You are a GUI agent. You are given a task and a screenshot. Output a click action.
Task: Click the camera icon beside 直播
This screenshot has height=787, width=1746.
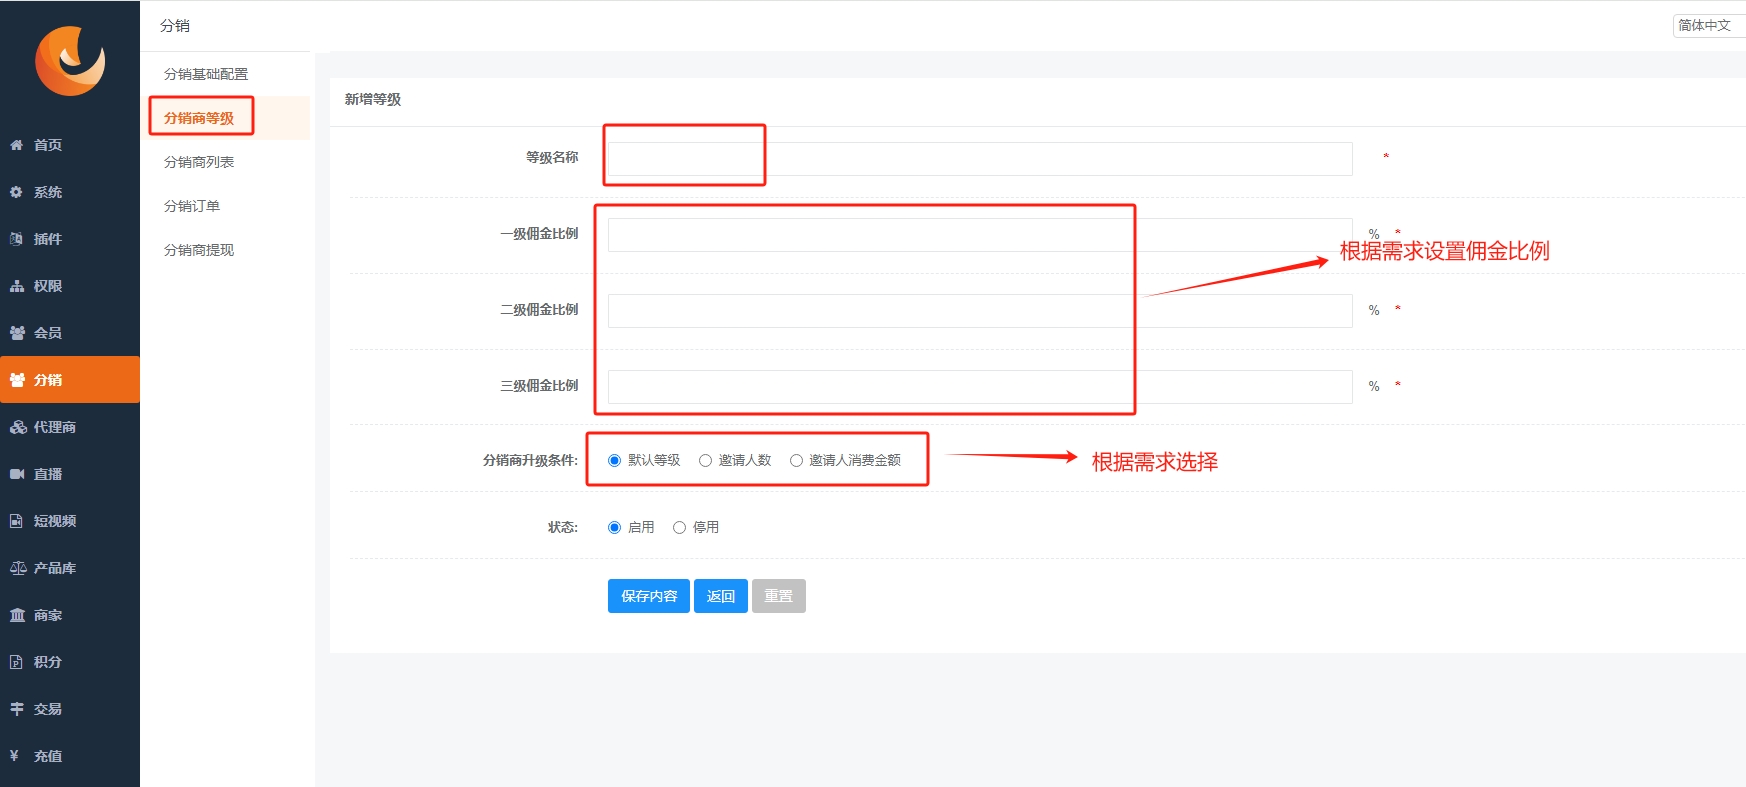(17, 474)
